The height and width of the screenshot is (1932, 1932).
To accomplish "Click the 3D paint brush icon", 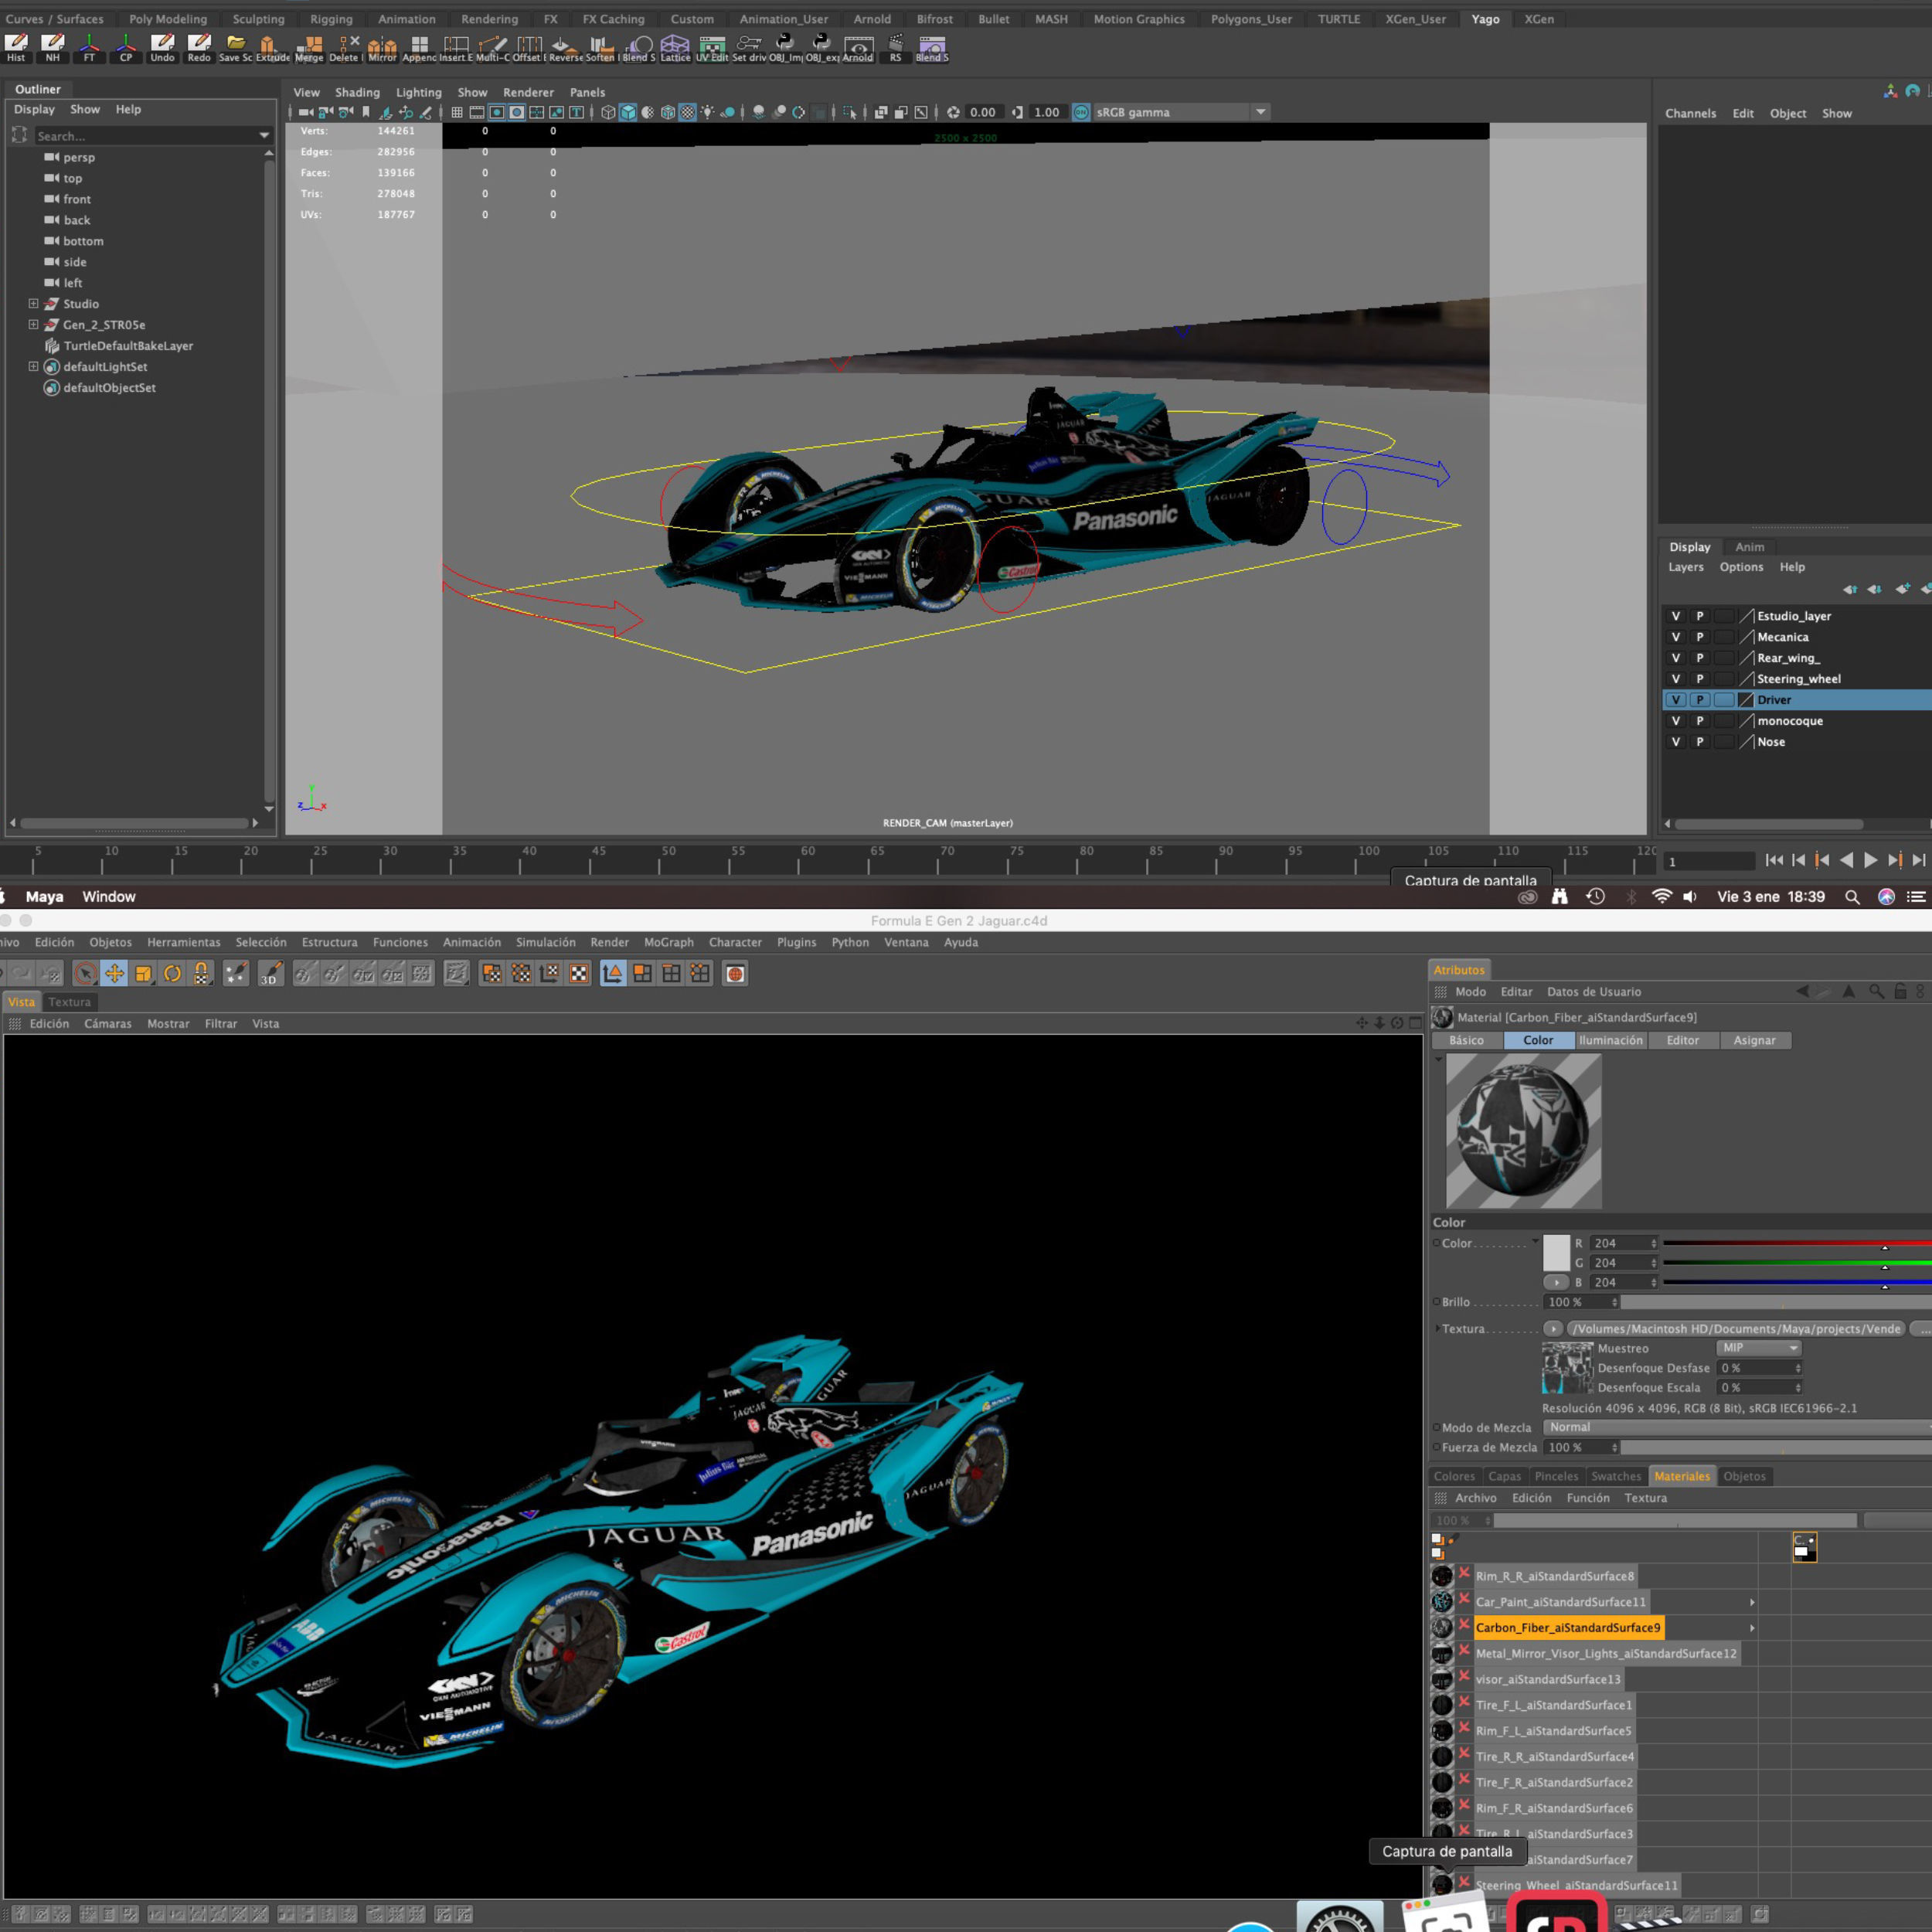I will tap(270, 973).
